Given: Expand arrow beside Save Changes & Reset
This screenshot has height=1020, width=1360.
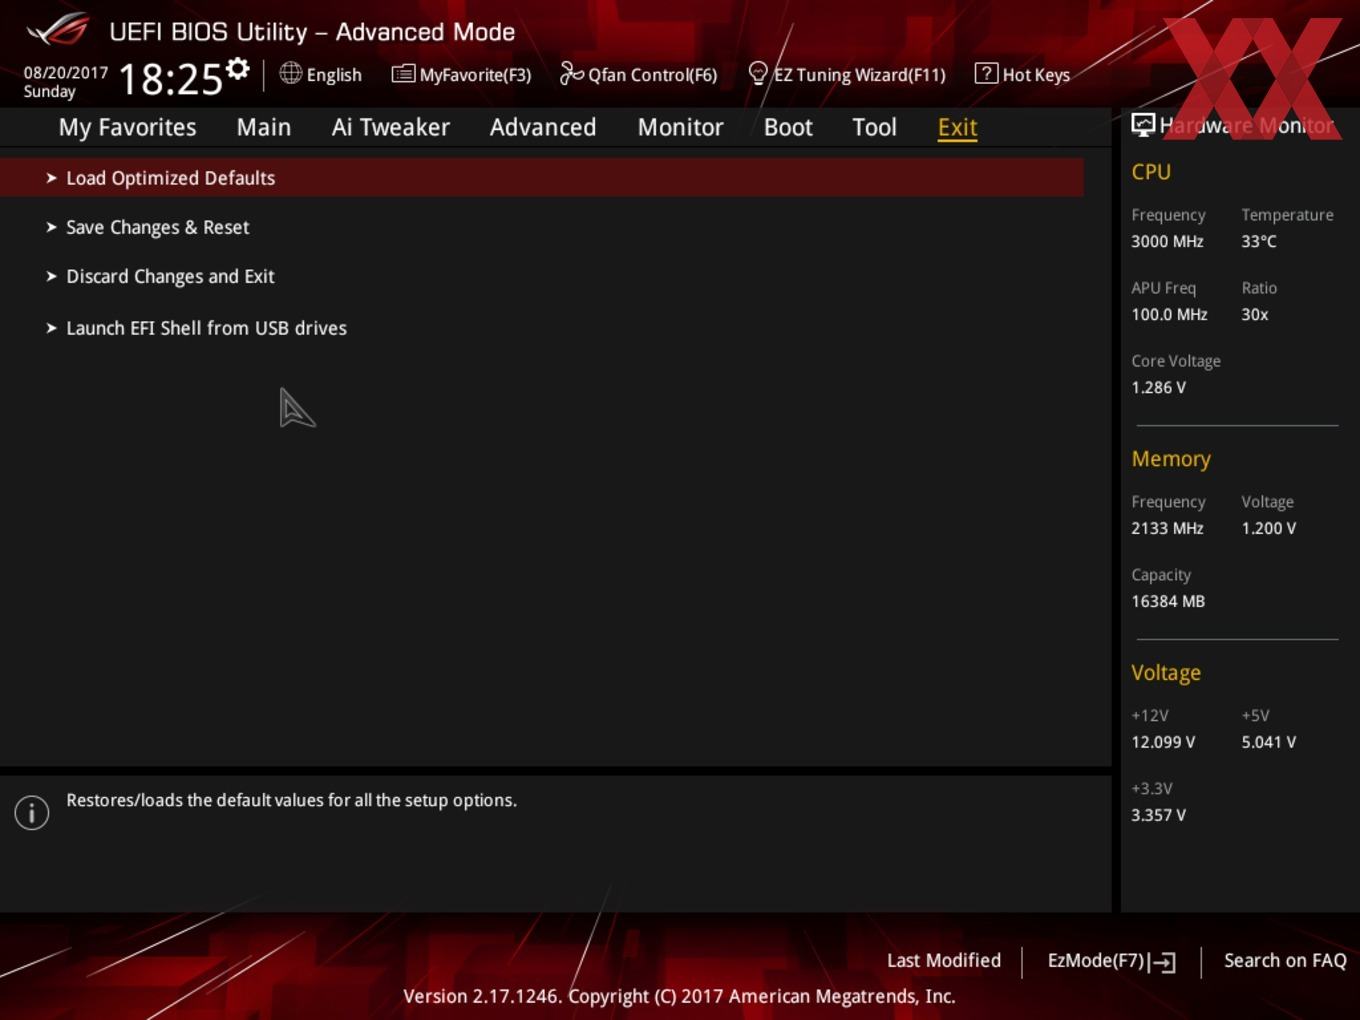Looking at the screenshot, I should (x=51, y=227).
